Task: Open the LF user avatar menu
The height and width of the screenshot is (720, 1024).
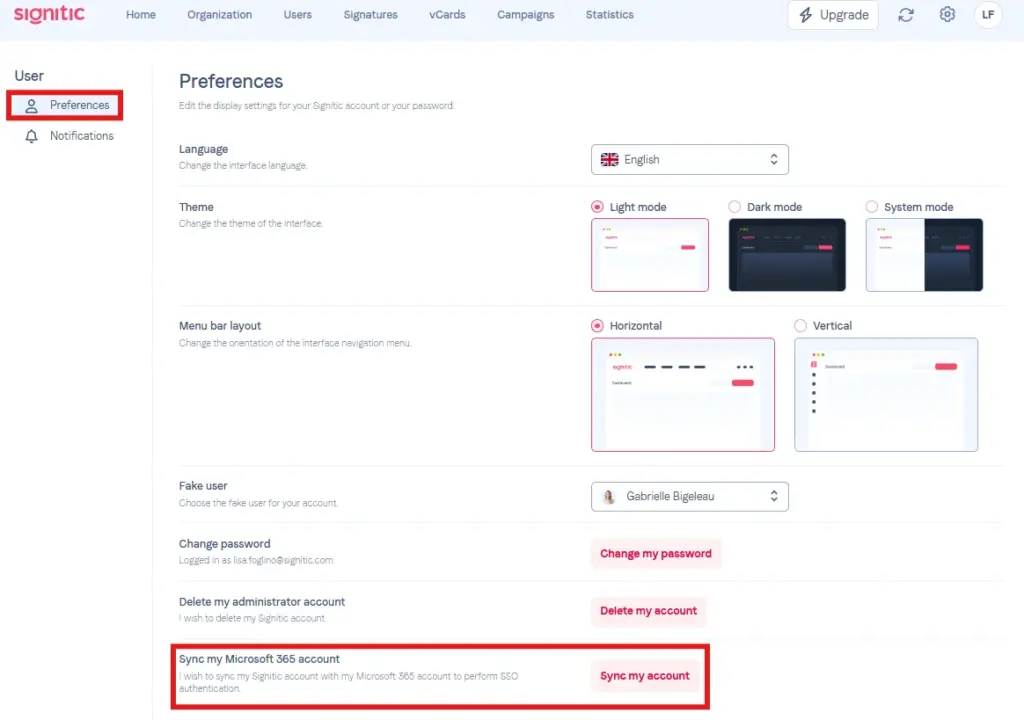Action: [987, 14]
